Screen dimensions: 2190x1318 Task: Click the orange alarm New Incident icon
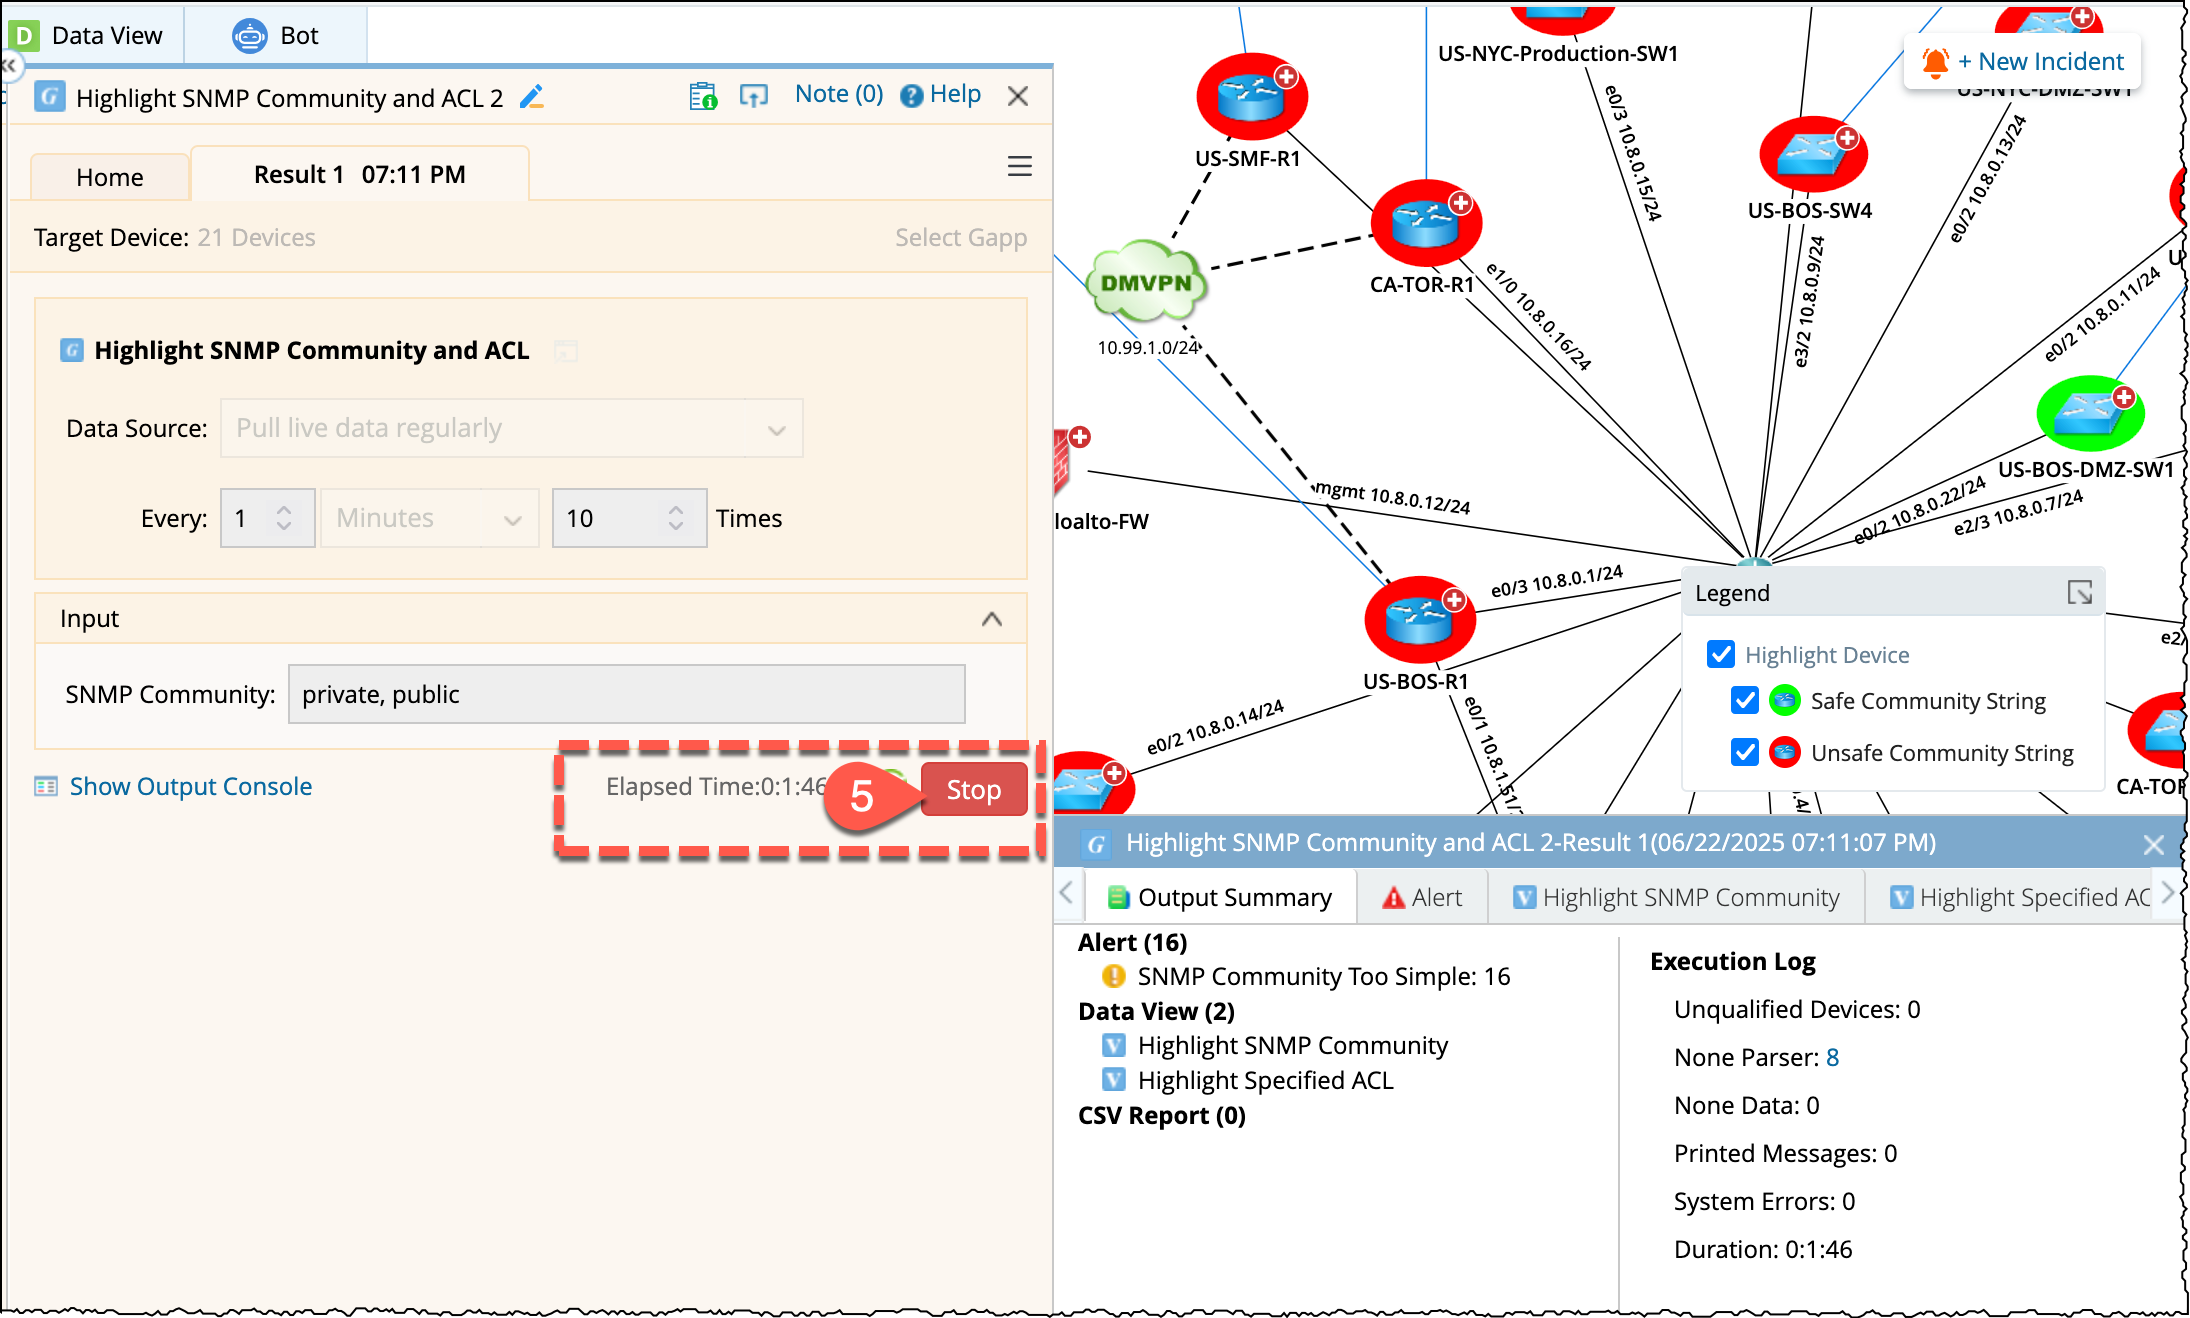[1935, 62]
